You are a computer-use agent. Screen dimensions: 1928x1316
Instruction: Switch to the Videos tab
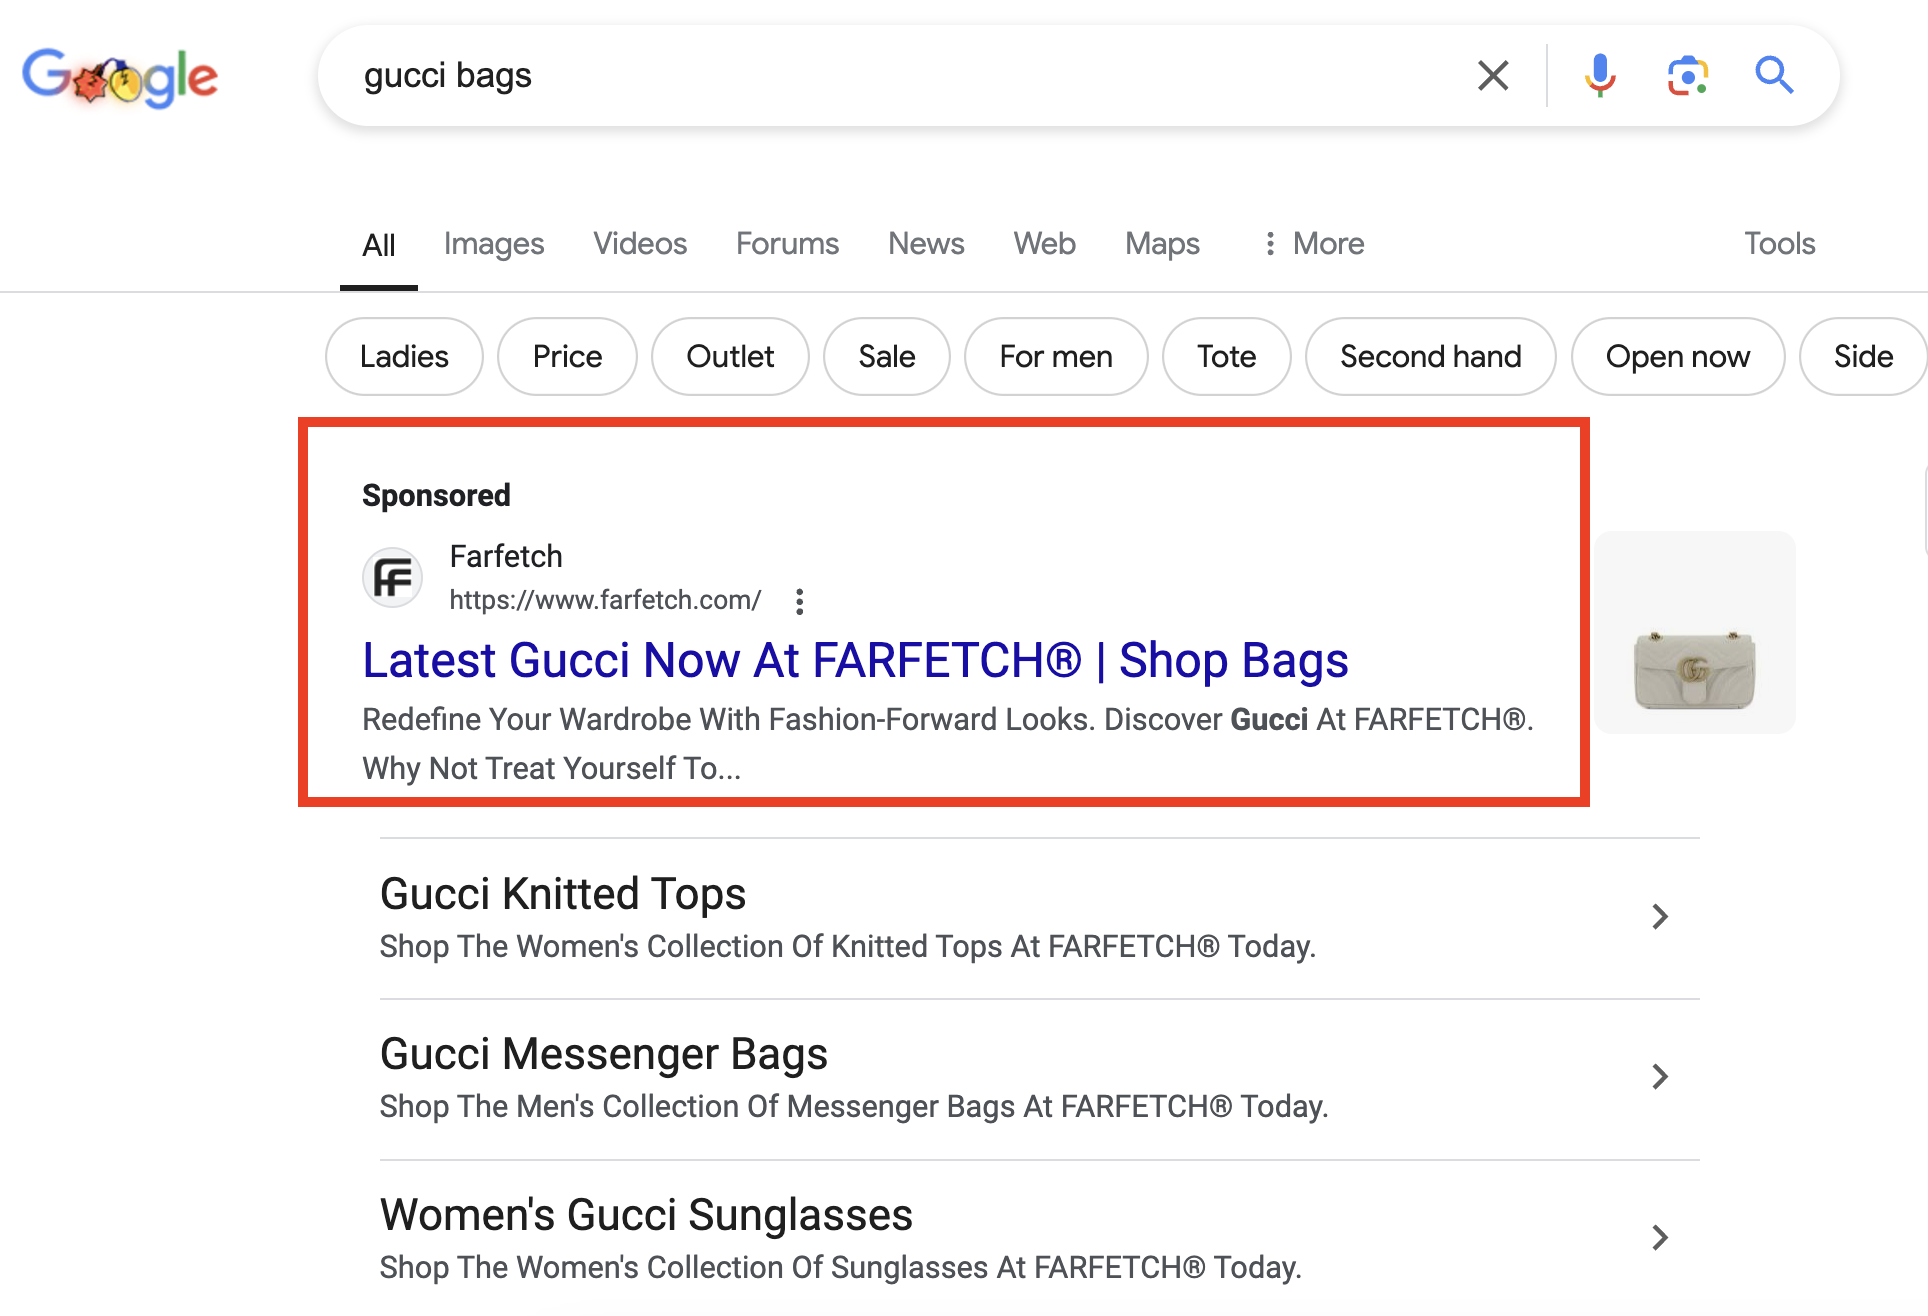[640, 244]
